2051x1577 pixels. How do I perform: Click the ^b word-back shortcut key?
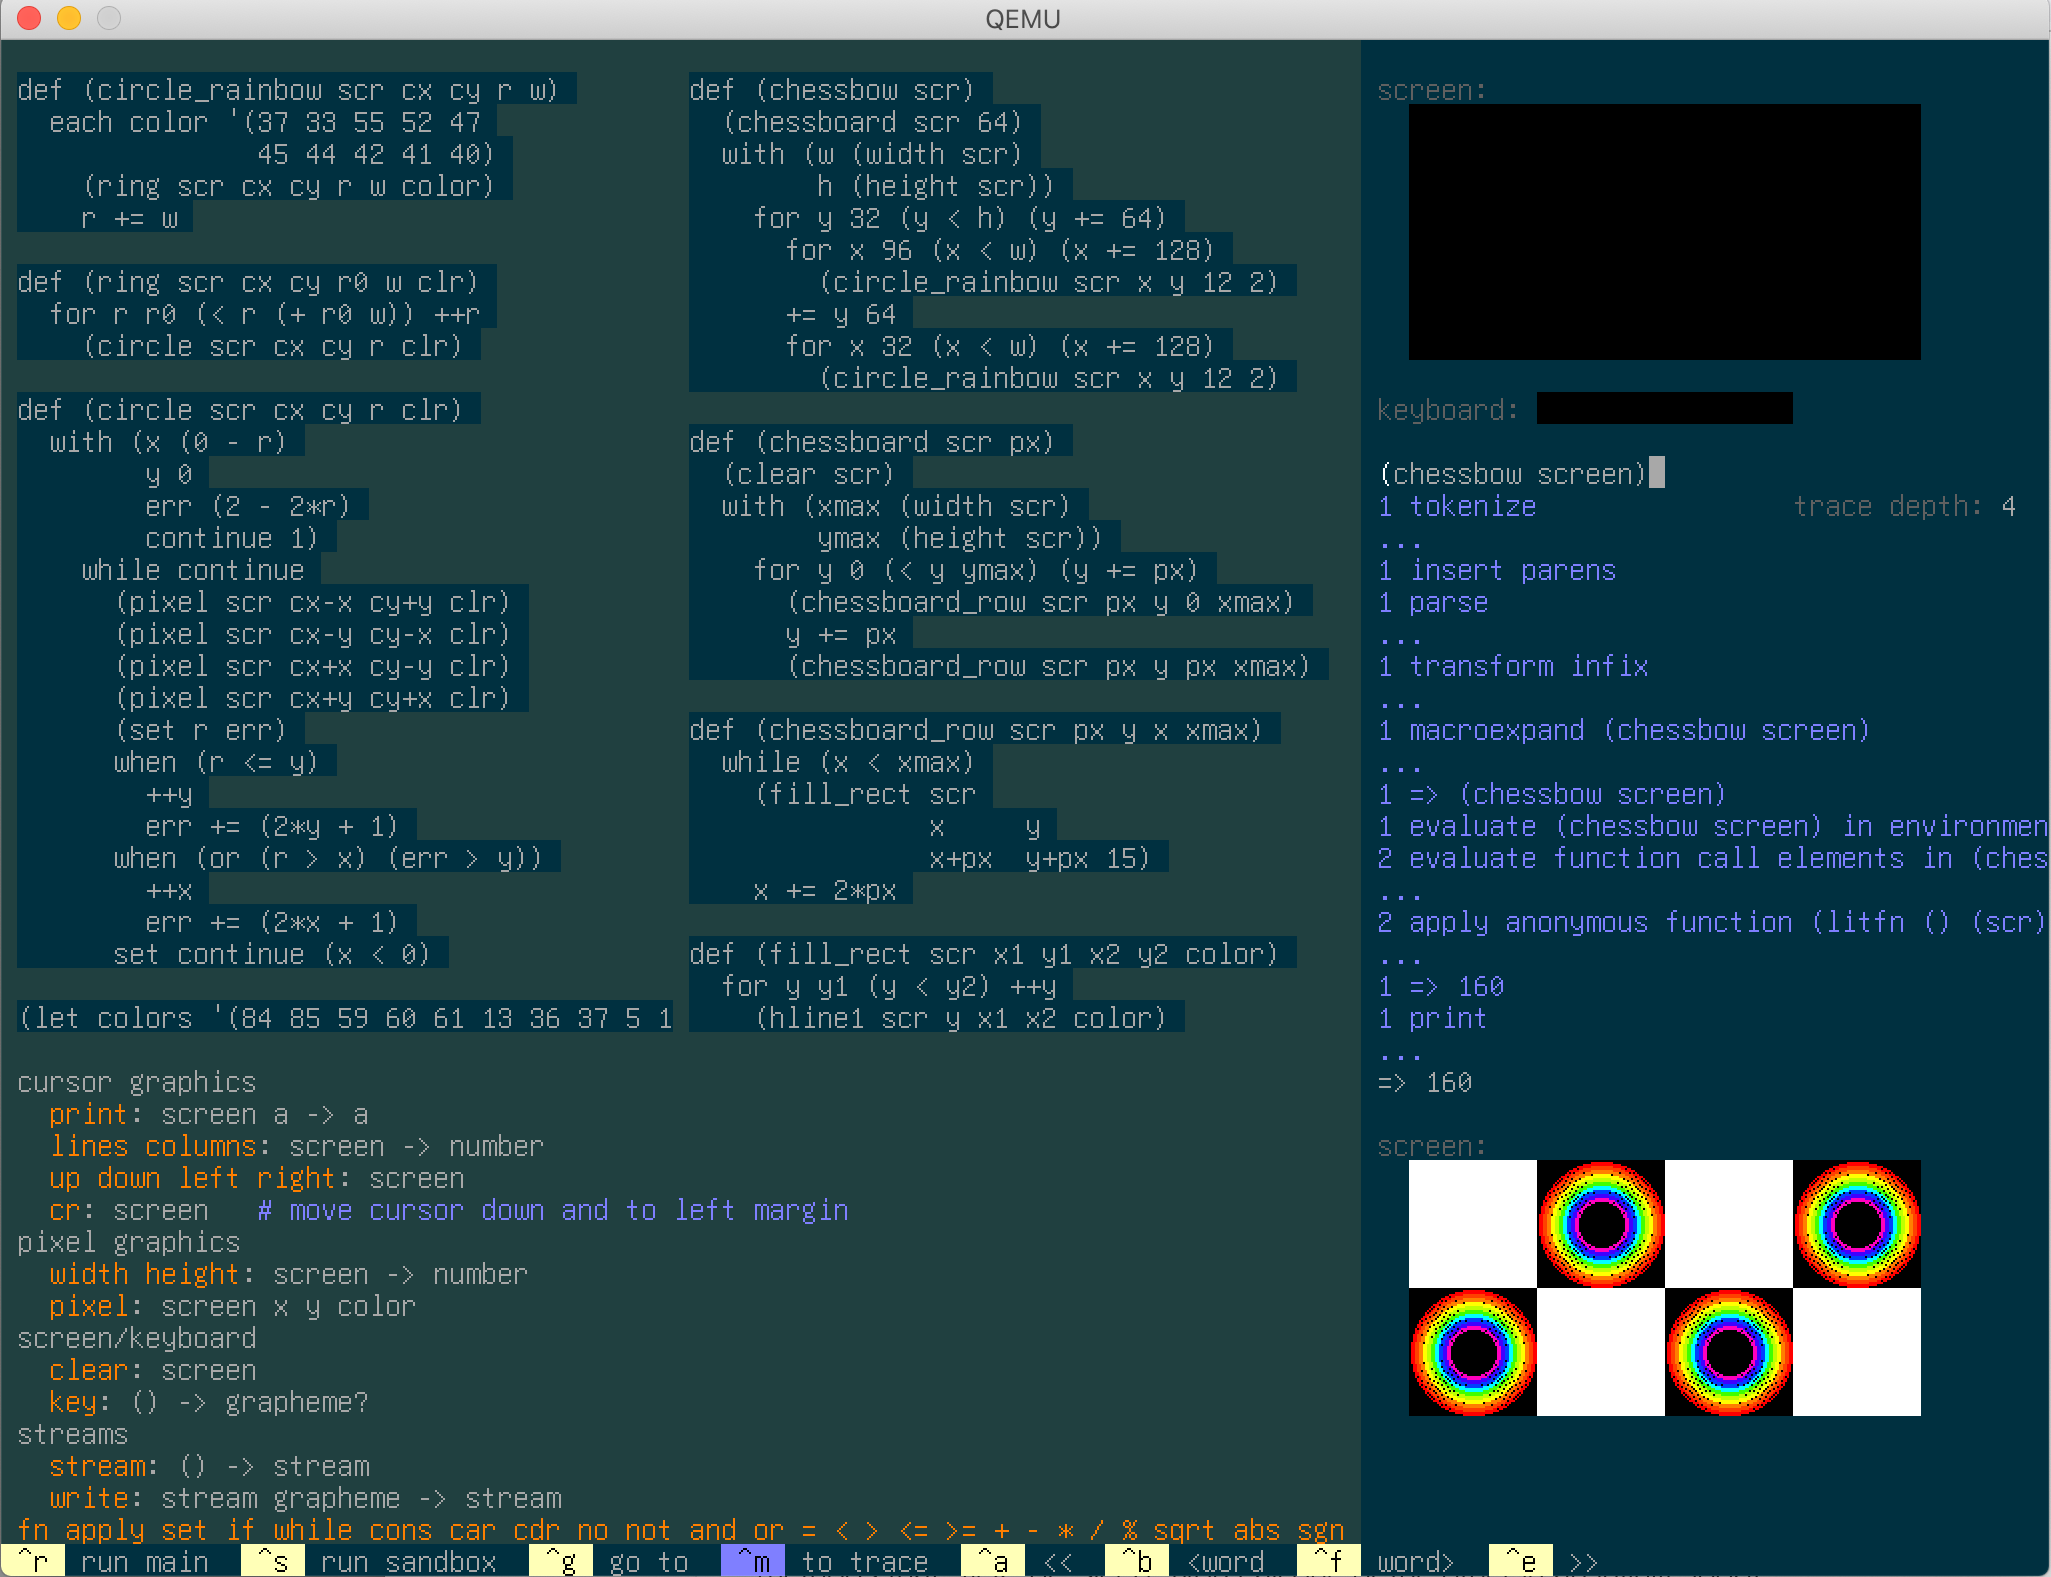(1137, 1561)
